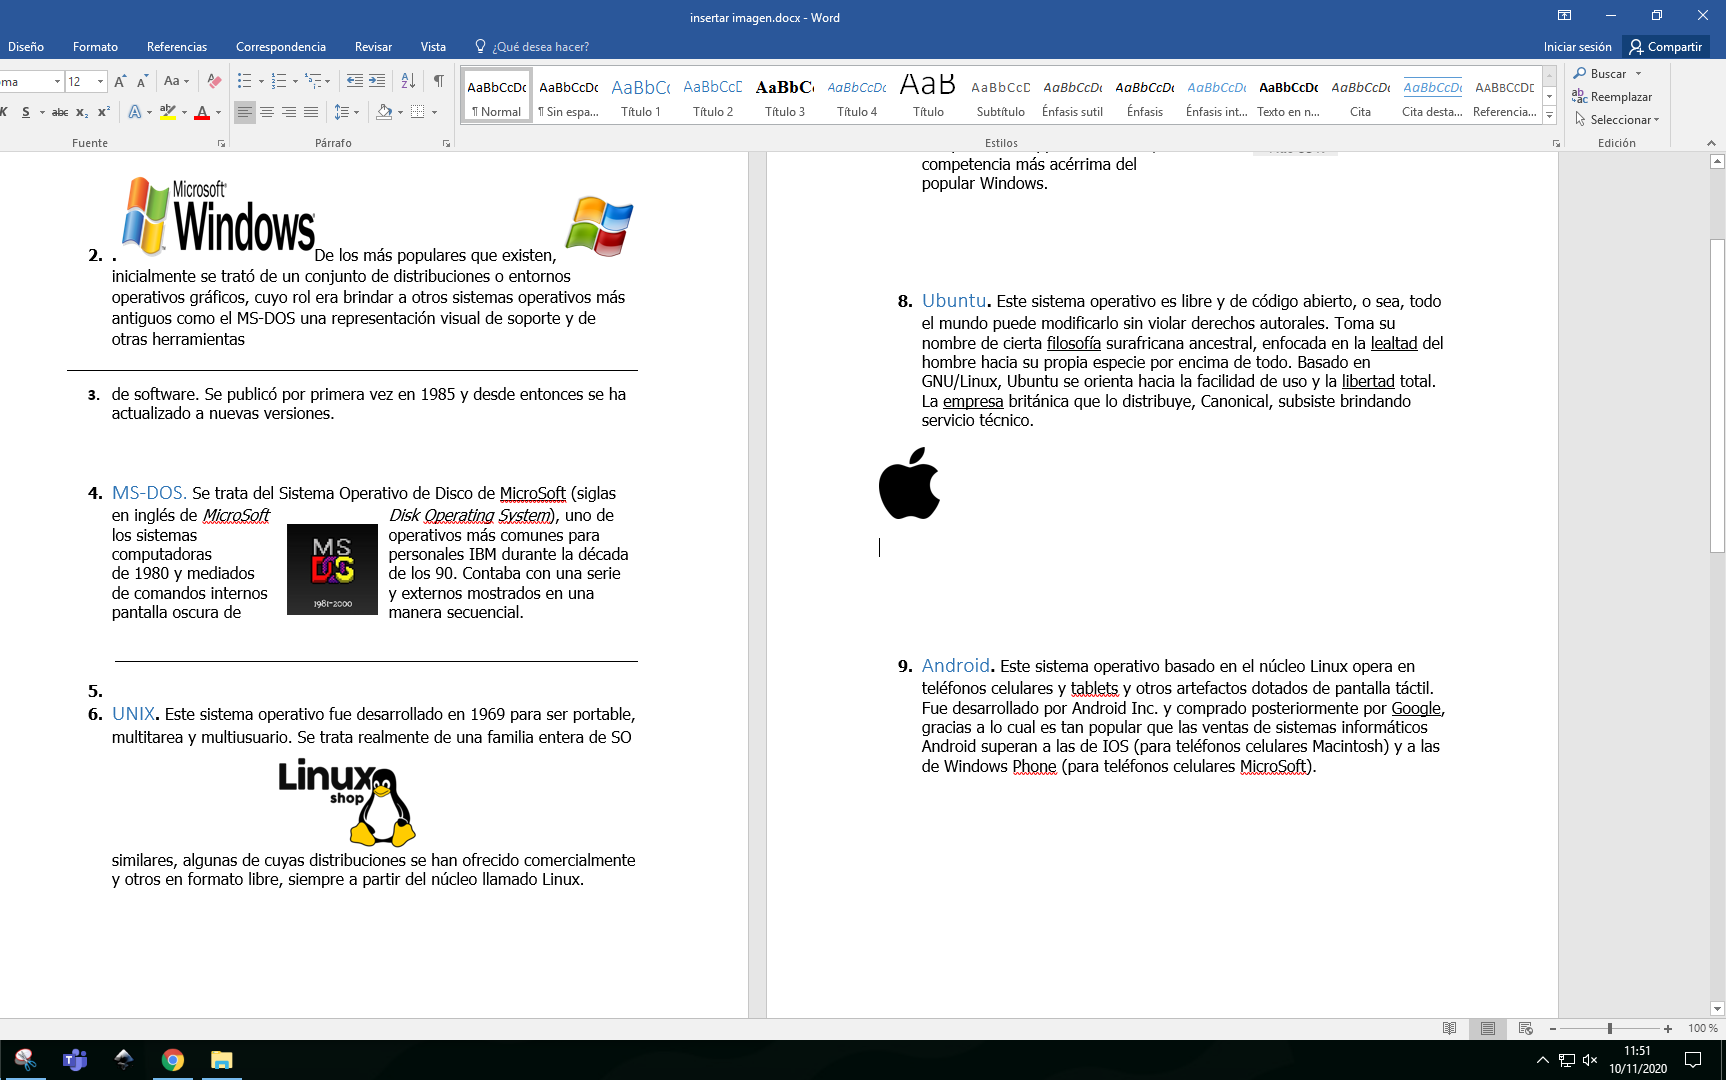Insert a bulleted list
Viewport: 1726px width, 1080px height.
245,81
